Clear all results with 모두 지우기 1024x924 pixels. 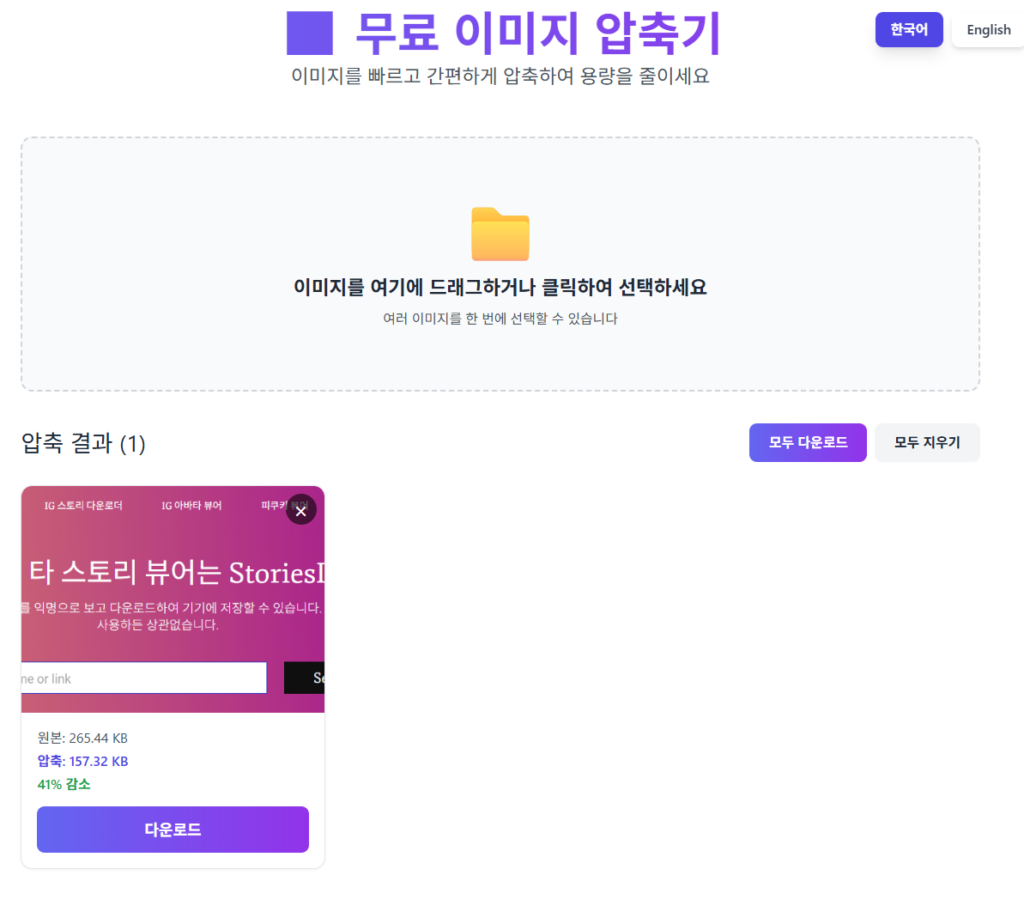pos(927,442)
